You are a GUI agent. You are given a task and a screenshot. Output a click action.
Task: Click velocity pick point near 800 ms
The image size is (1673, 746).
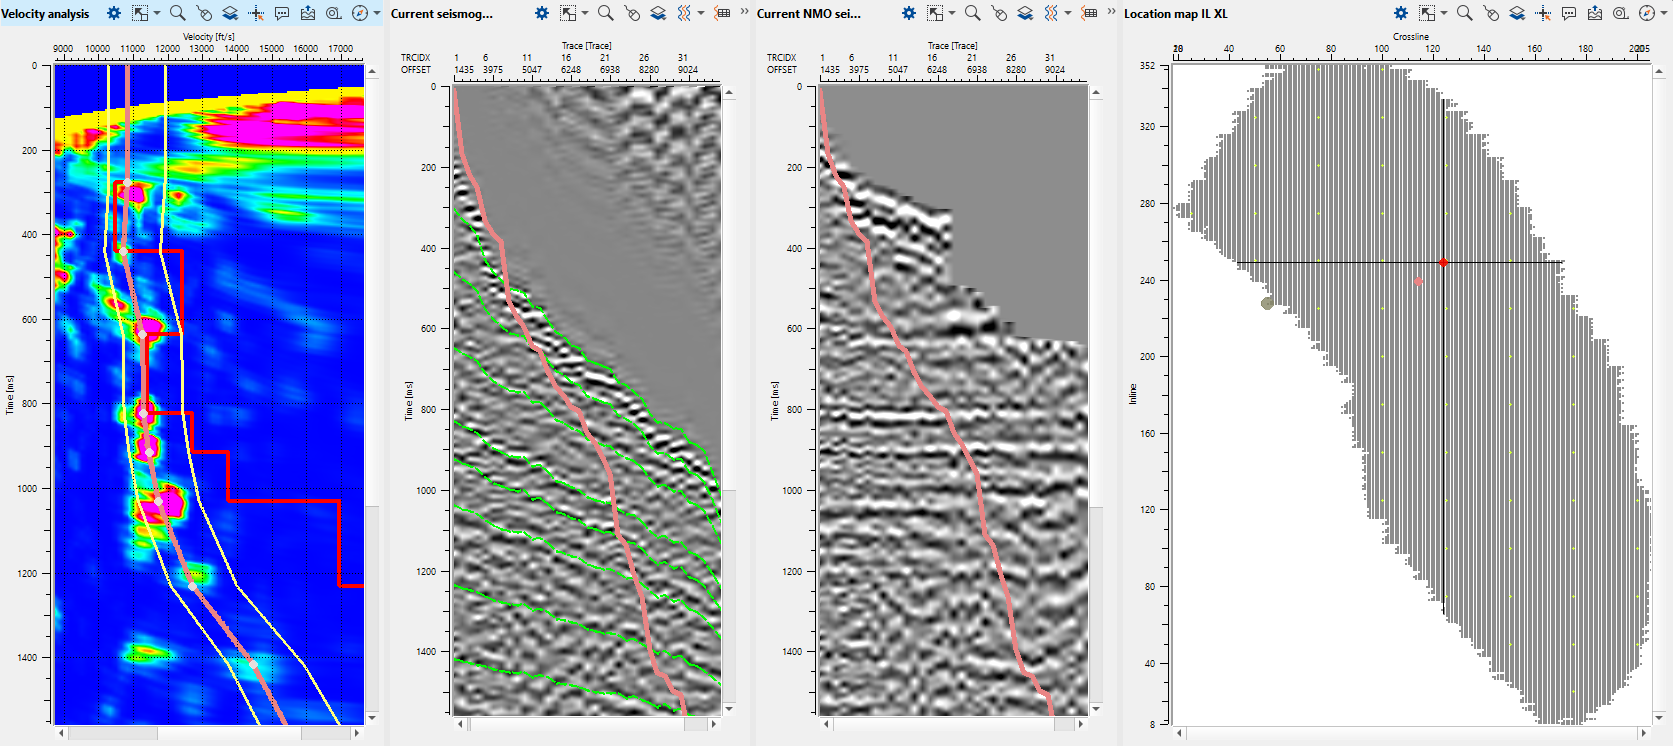point(143,412)
